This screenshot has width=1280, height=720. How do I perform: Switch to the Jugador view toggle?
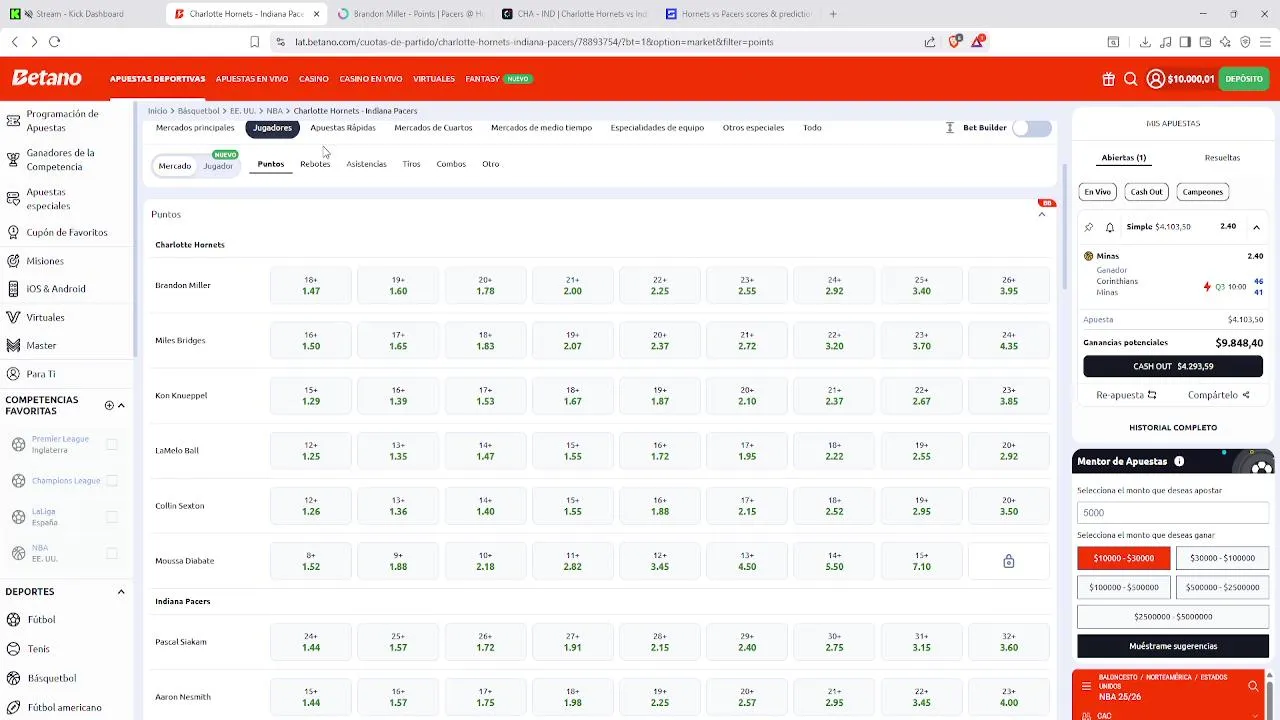(x=218, y=166)
